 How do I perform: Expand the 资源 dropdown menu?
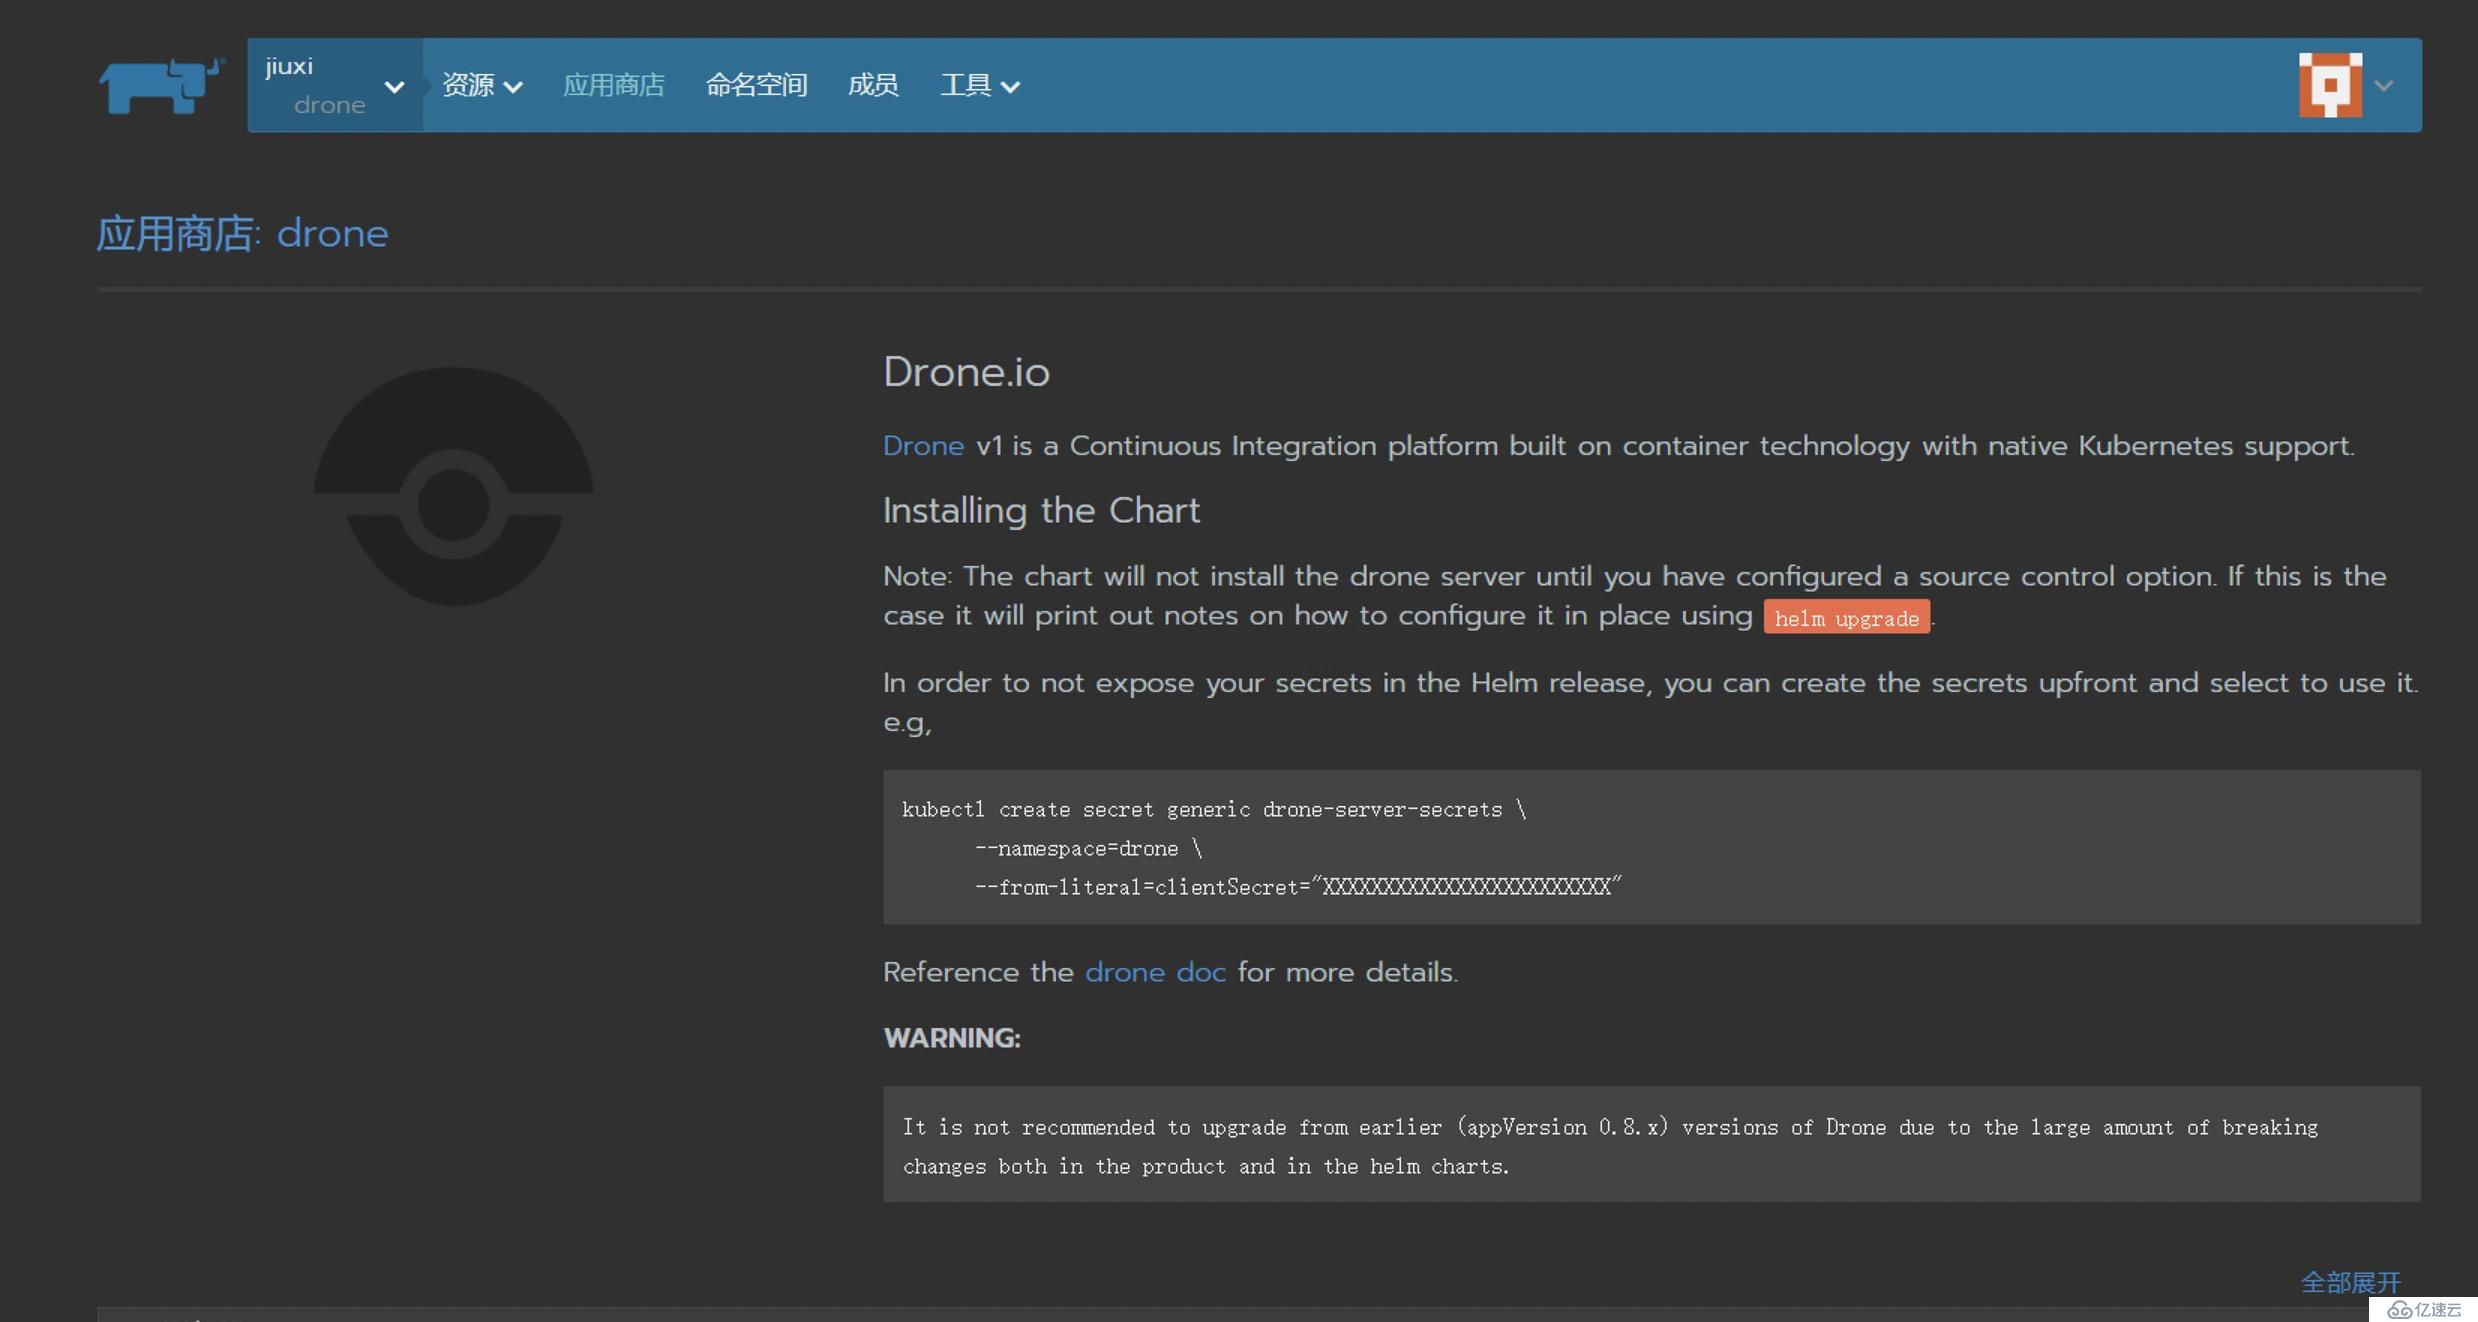click(x=482, y=85)
